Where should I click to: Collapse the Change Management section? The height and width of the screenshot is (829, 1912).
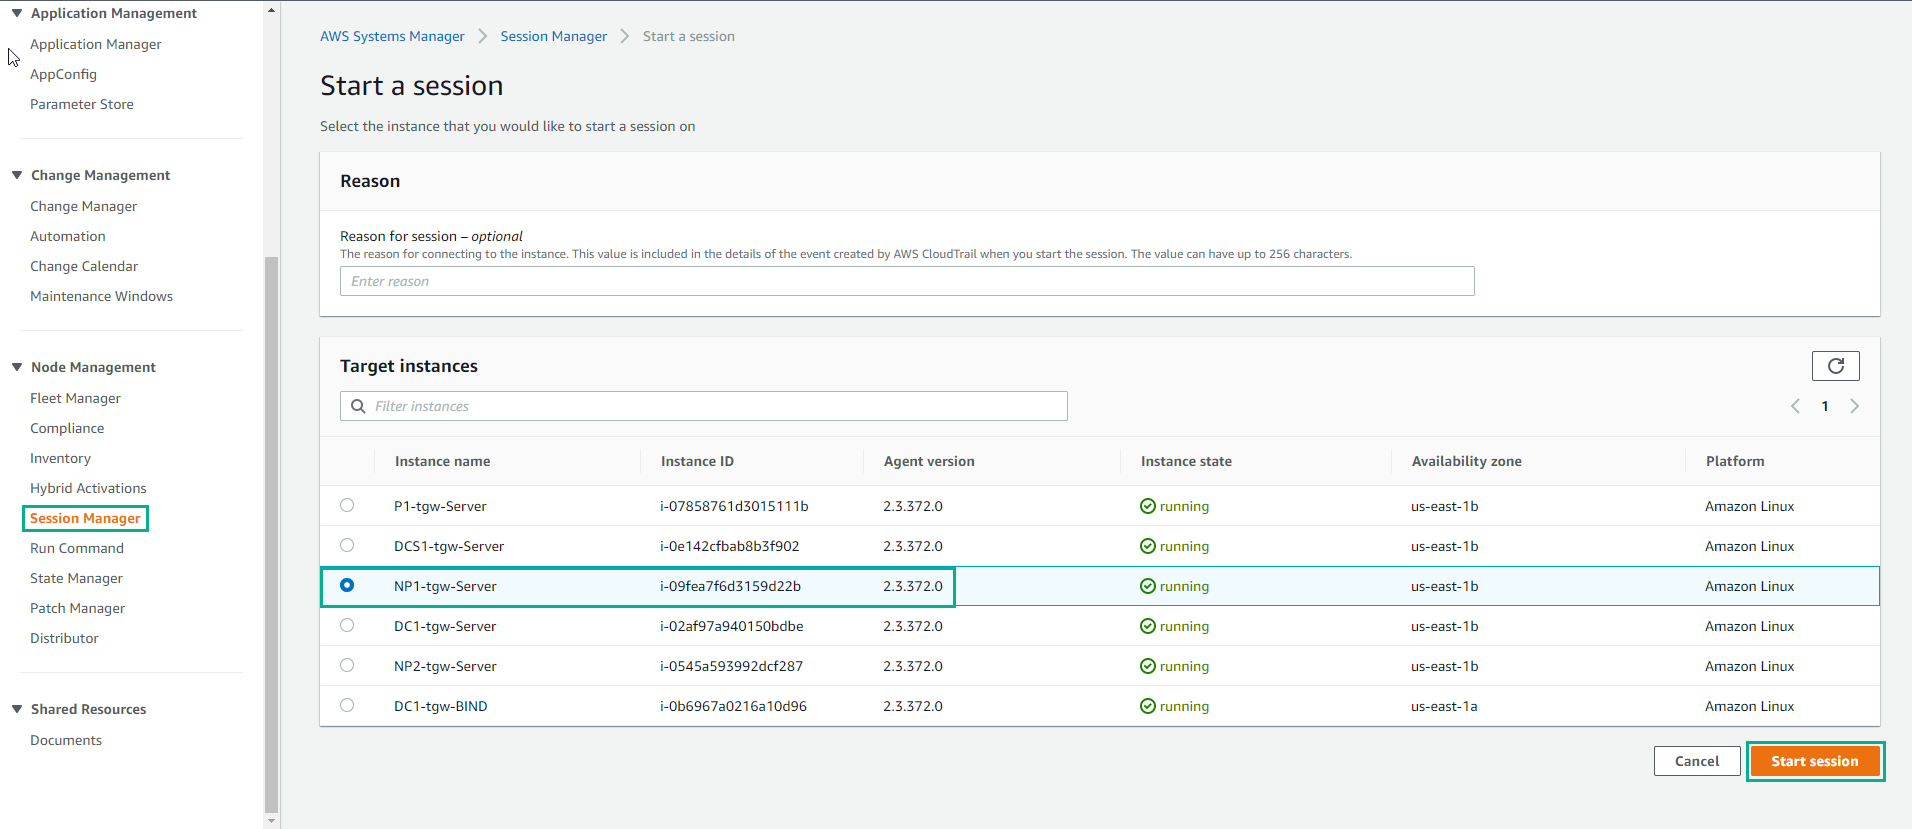[x=17, y=175]
